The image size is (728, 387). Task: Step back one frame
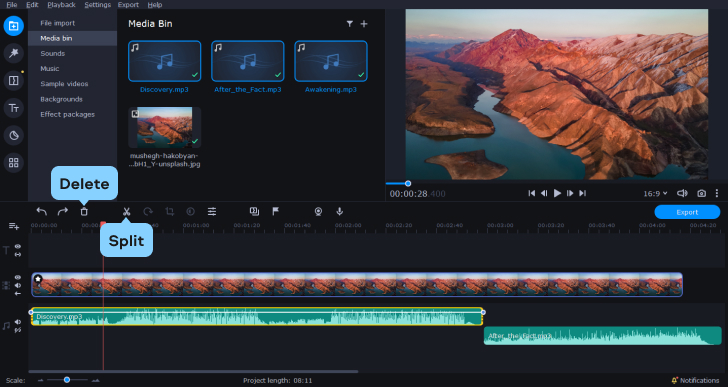coord(544,193)
